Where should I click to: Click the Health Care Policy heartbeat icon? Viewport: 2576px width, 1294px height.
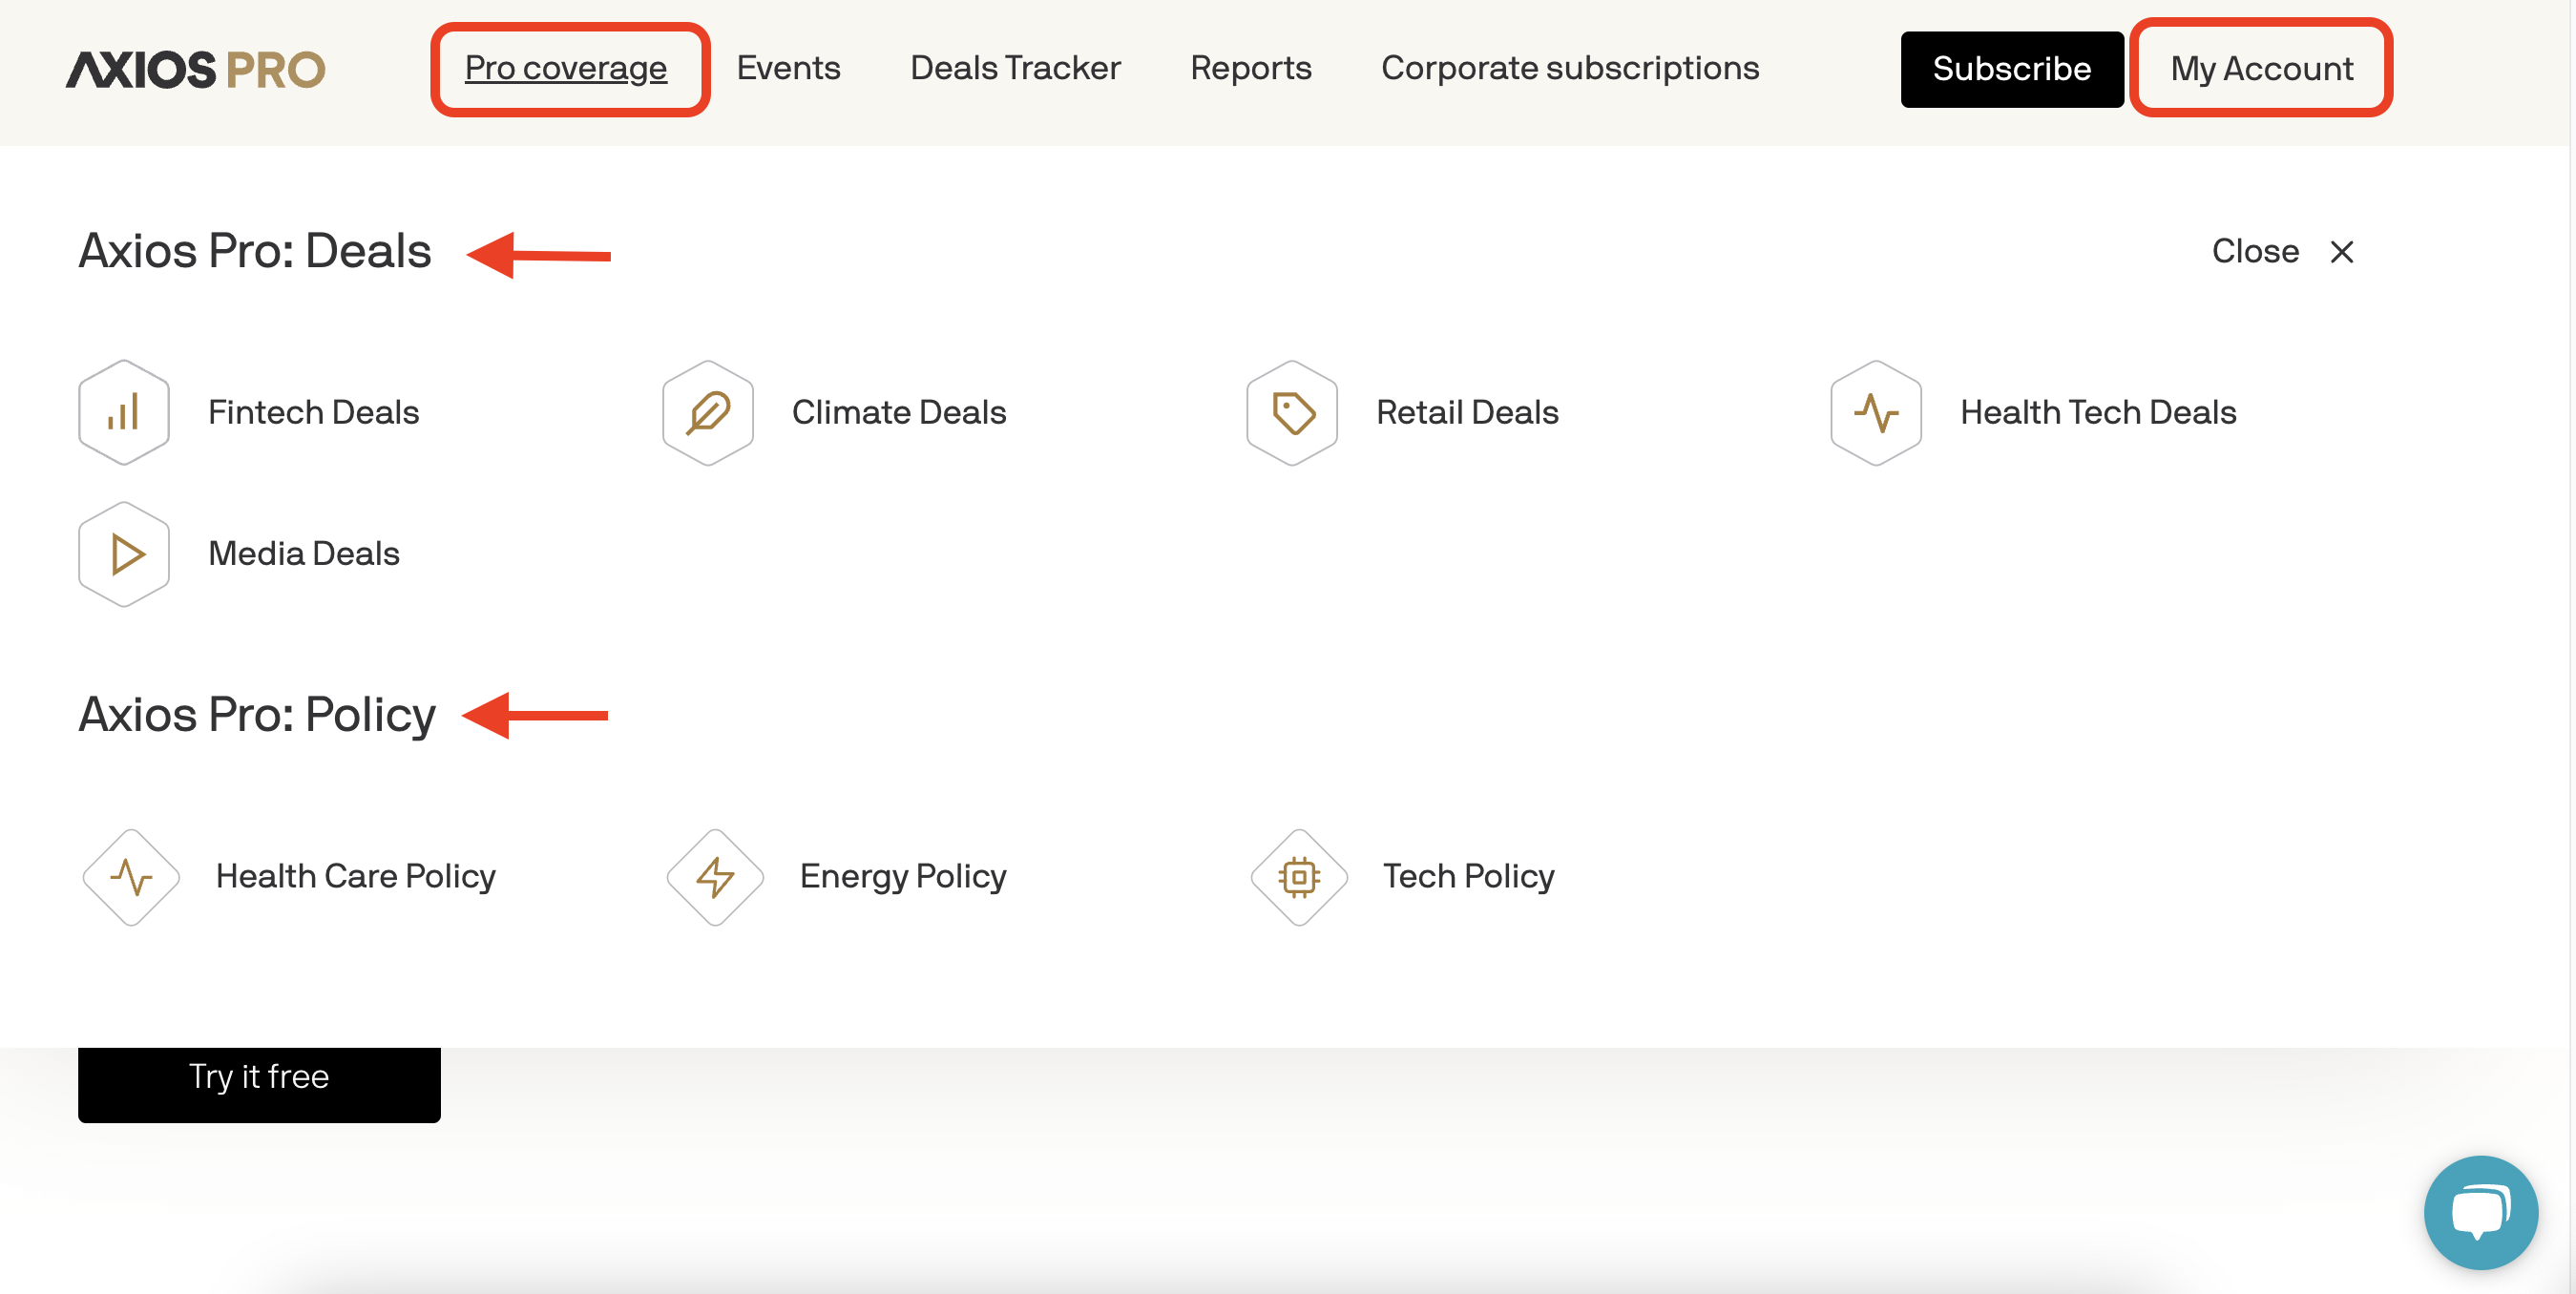pos(131,876)
